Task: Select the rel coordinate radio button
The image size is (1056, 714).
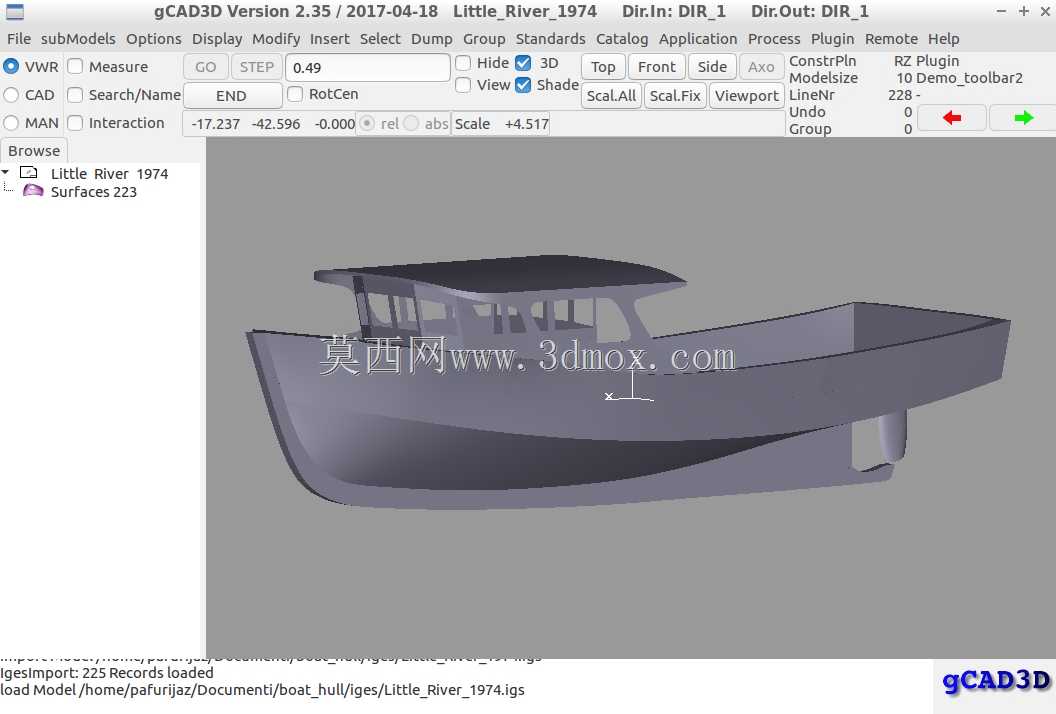Action: point(367,124)
